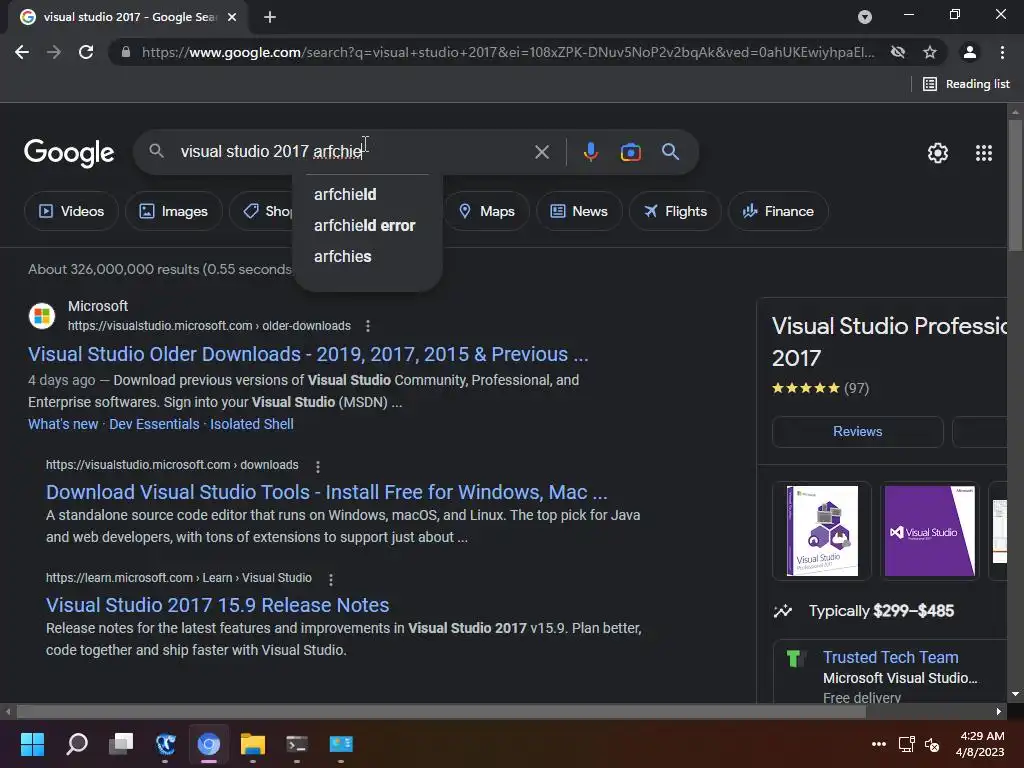The height and width of the screenshot is (768, 1024).
Task: Open File Explorer from the taskbar
Action: pyautogui.click(x=253, y=744)
